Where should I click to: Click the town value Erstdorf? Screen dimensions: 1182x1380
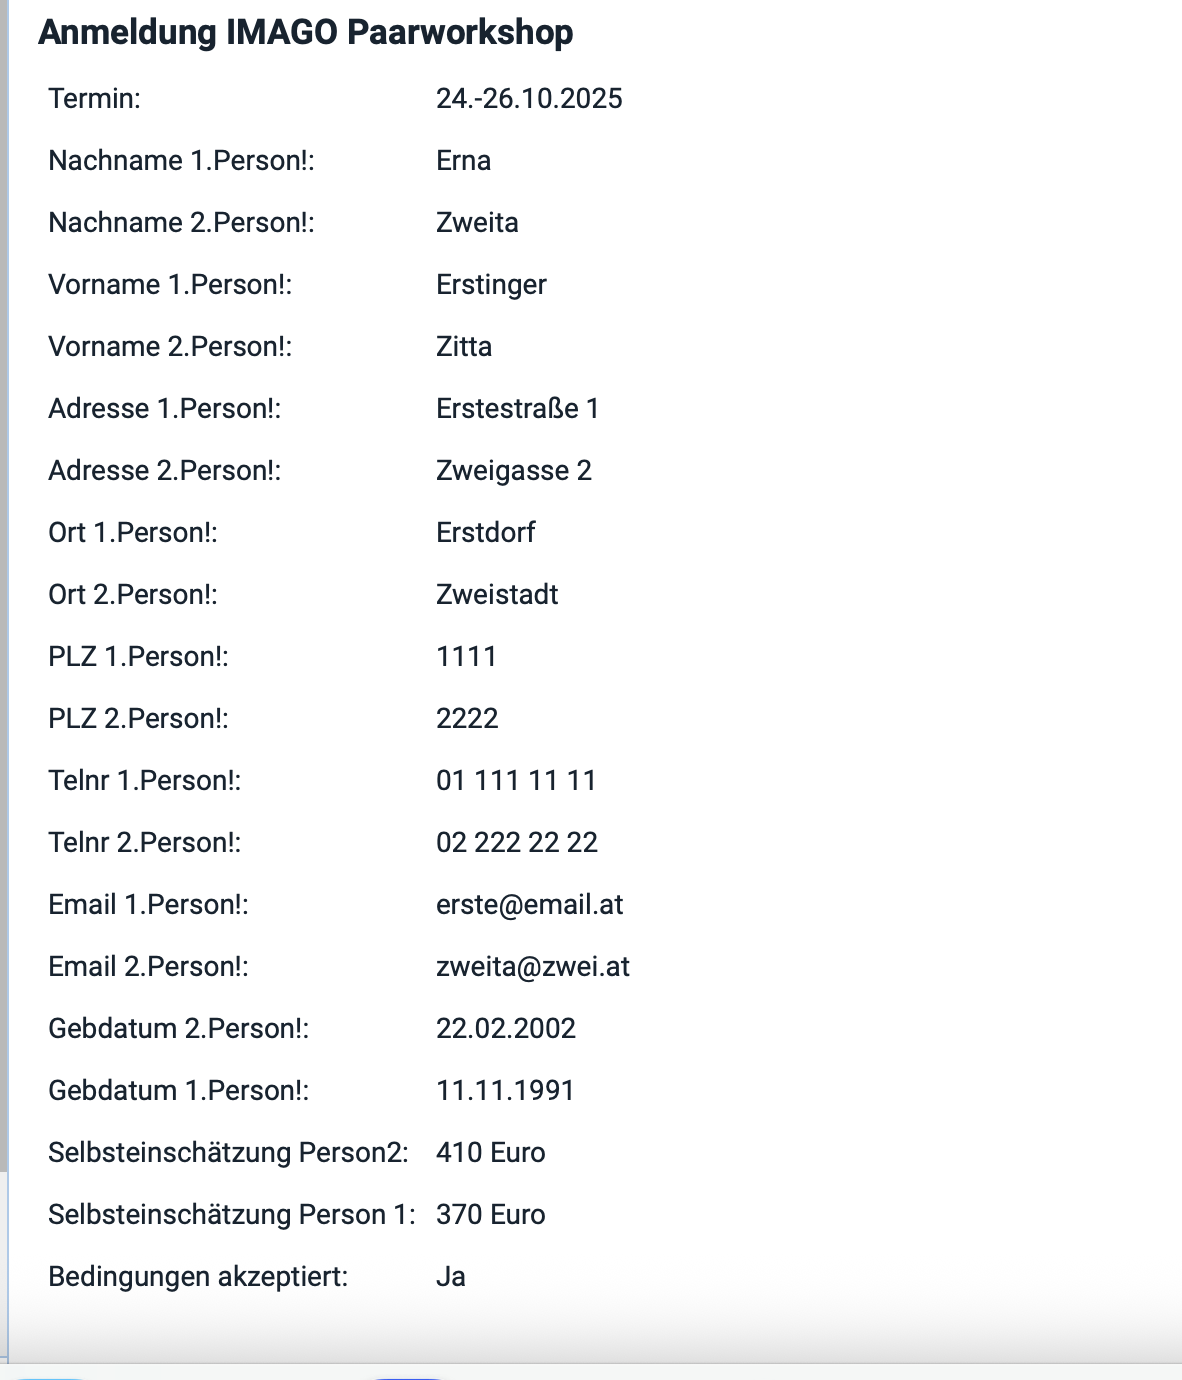(485, 532)
